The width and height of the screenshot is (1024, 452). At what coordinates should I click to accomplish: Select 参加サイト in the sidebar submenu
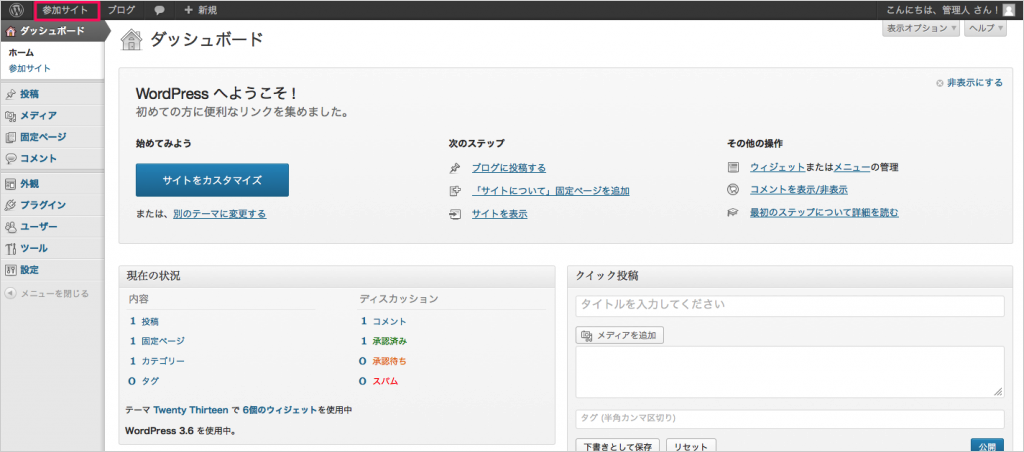pos(29,68)
